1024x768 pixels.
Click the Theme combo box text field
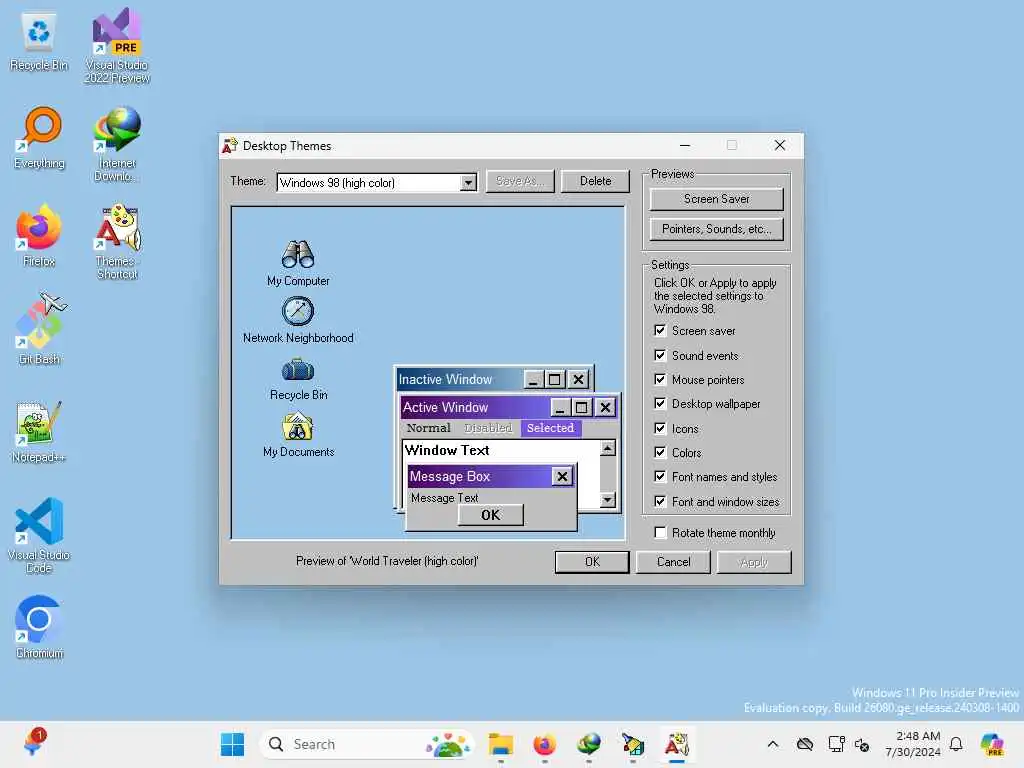click(x=369, y=183)
